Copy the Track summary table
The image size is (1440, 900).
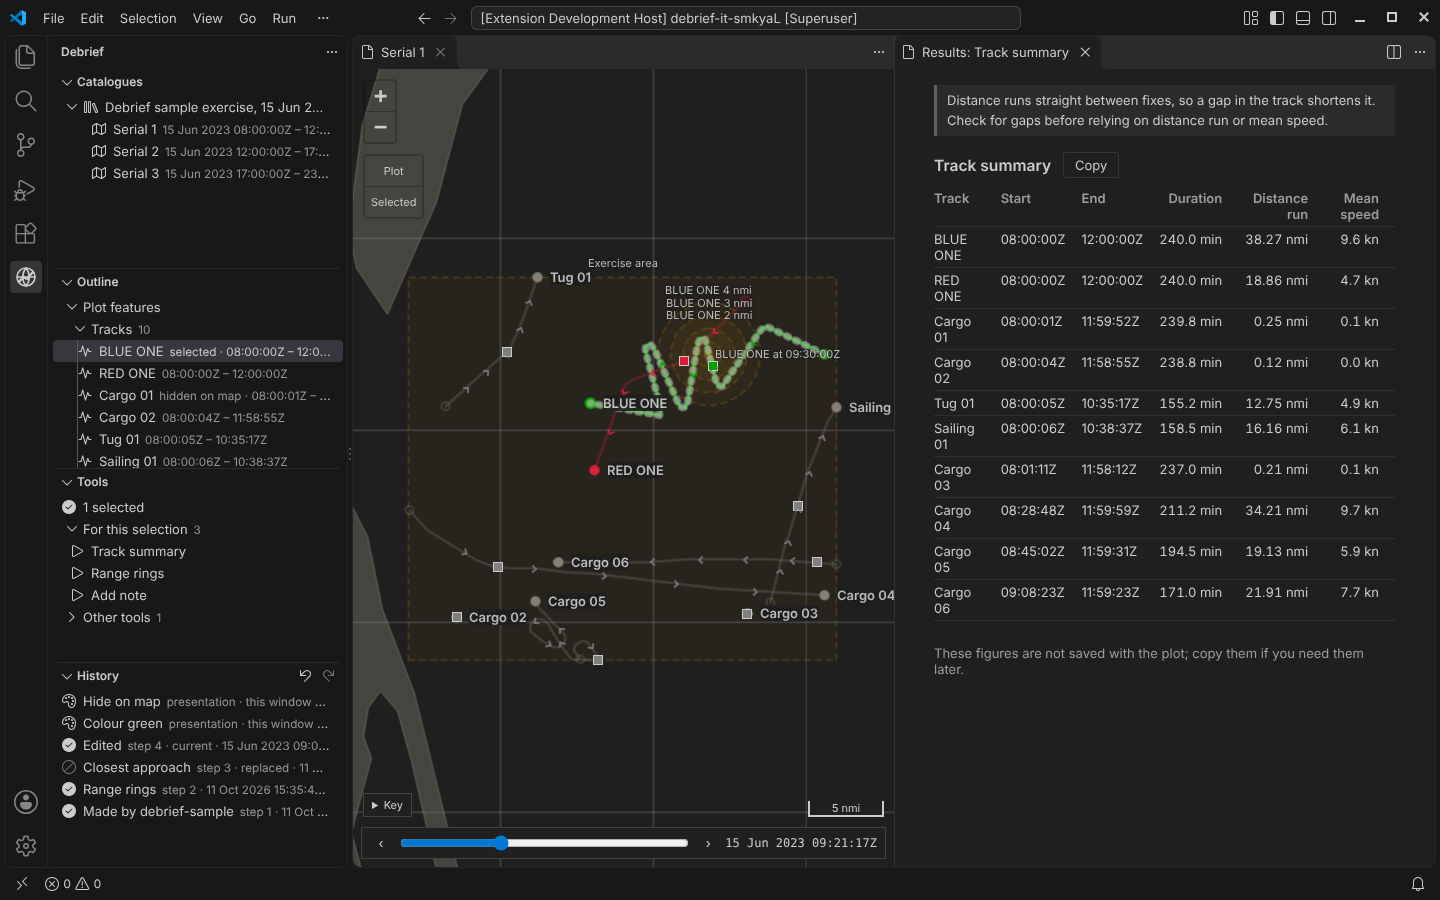[x=1090, y=166]
